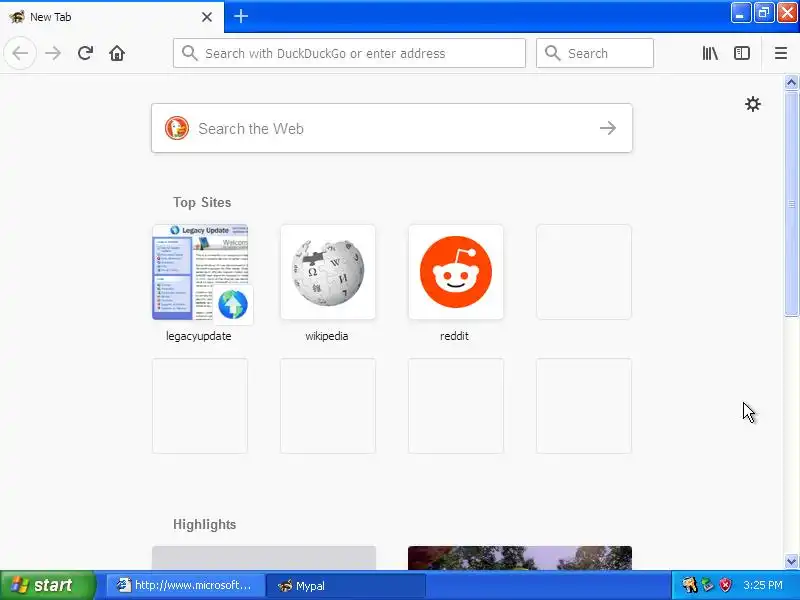
Task: Click the Highlights heading
Action: click(x=205, y=524)
